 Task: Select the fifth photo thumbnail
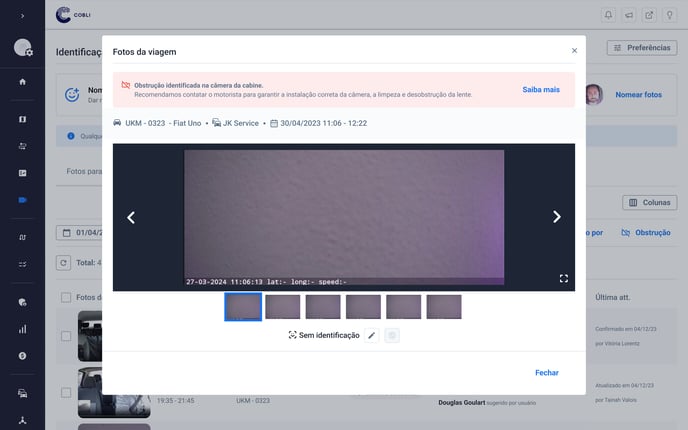(x=404, y=307)
